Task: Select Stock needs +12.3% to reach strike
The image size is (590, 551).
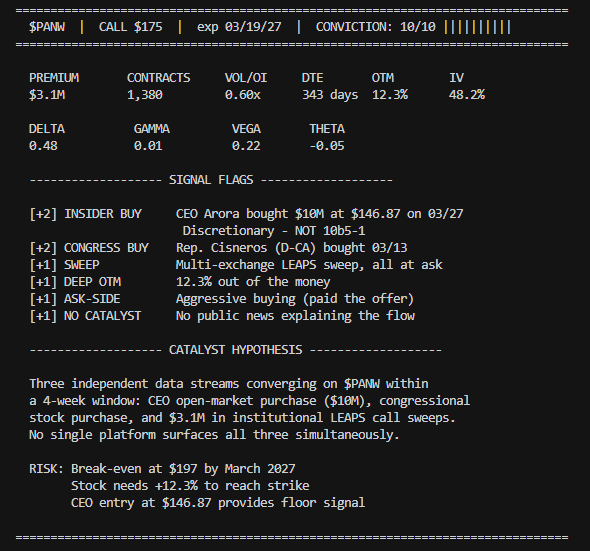Action: tap(190, 486)
